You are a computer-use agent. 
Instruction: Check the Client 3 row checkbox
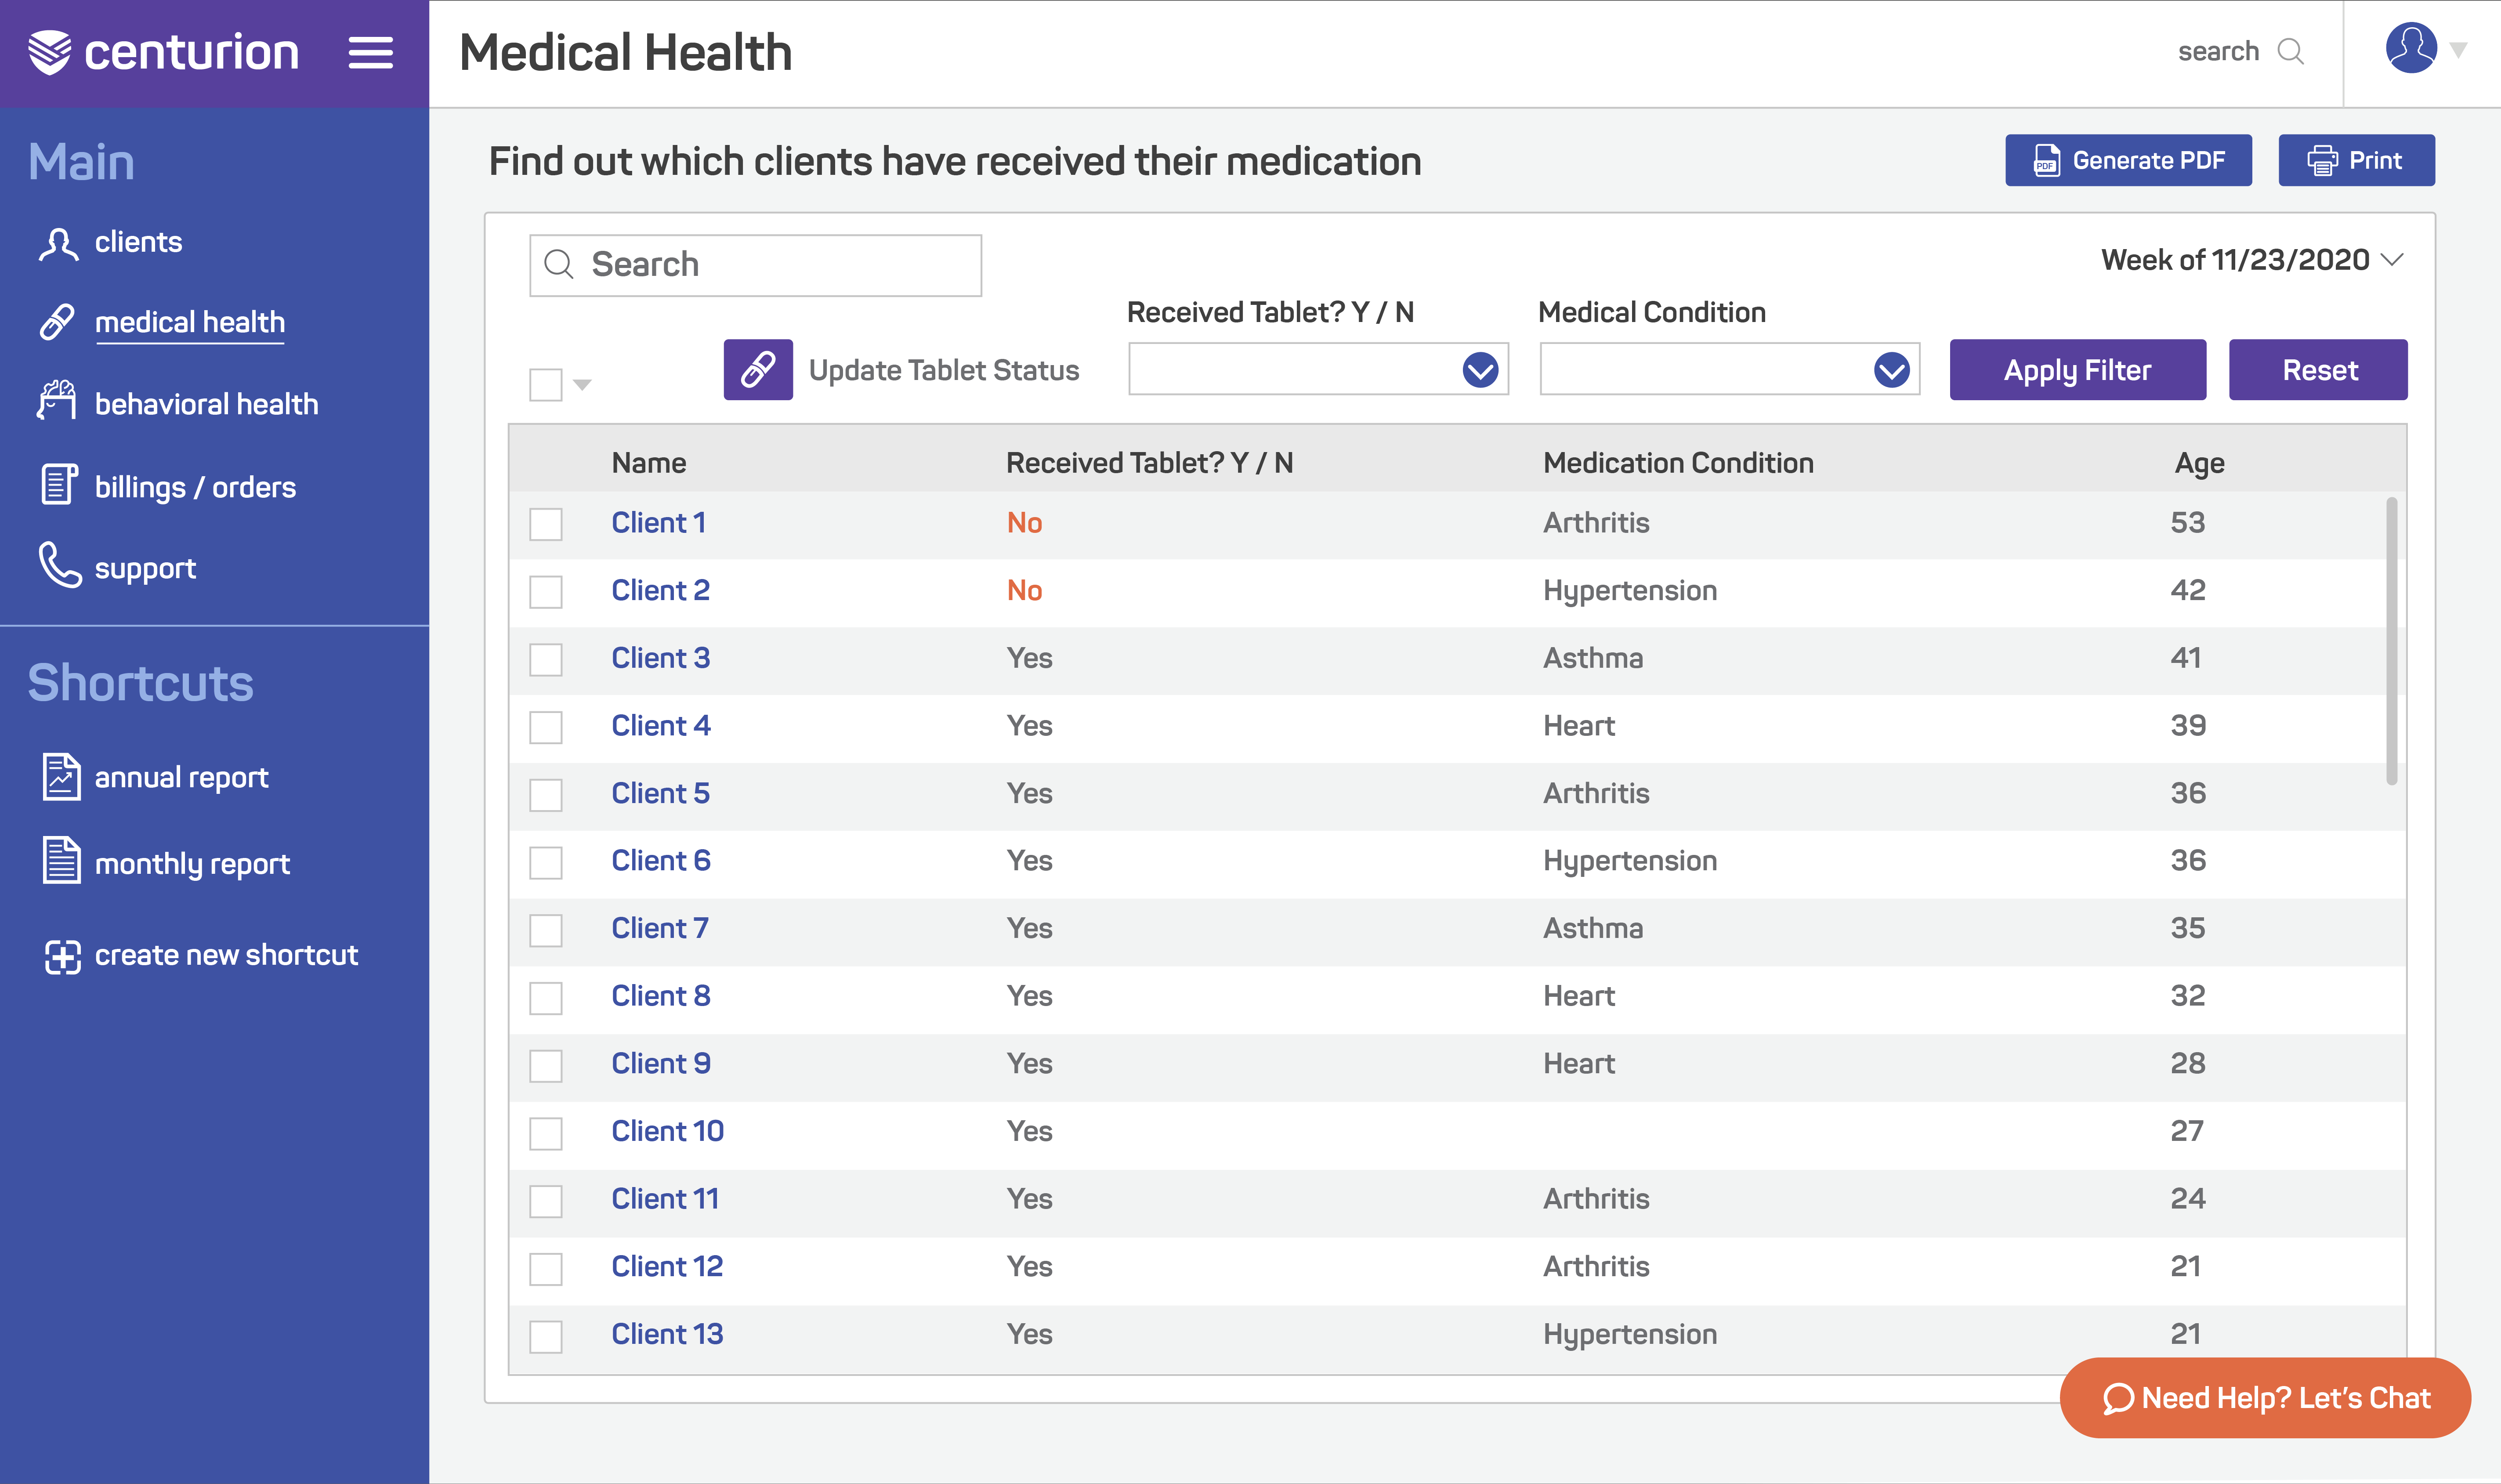[546, 660]
